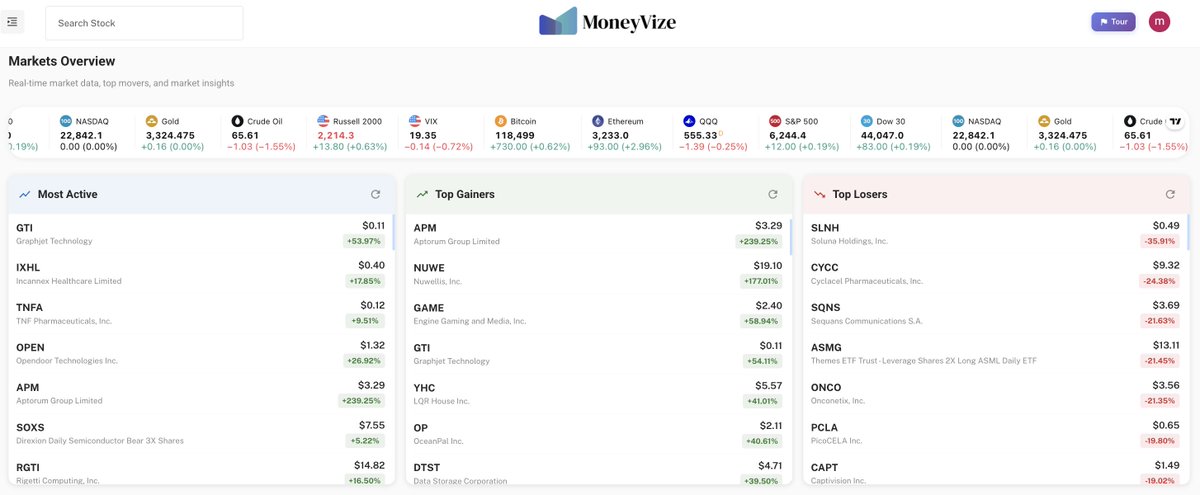This screenshot has width=1200, height=495.
Task: Open SLNH Soluna Holdings row
Action: point(995,233)
